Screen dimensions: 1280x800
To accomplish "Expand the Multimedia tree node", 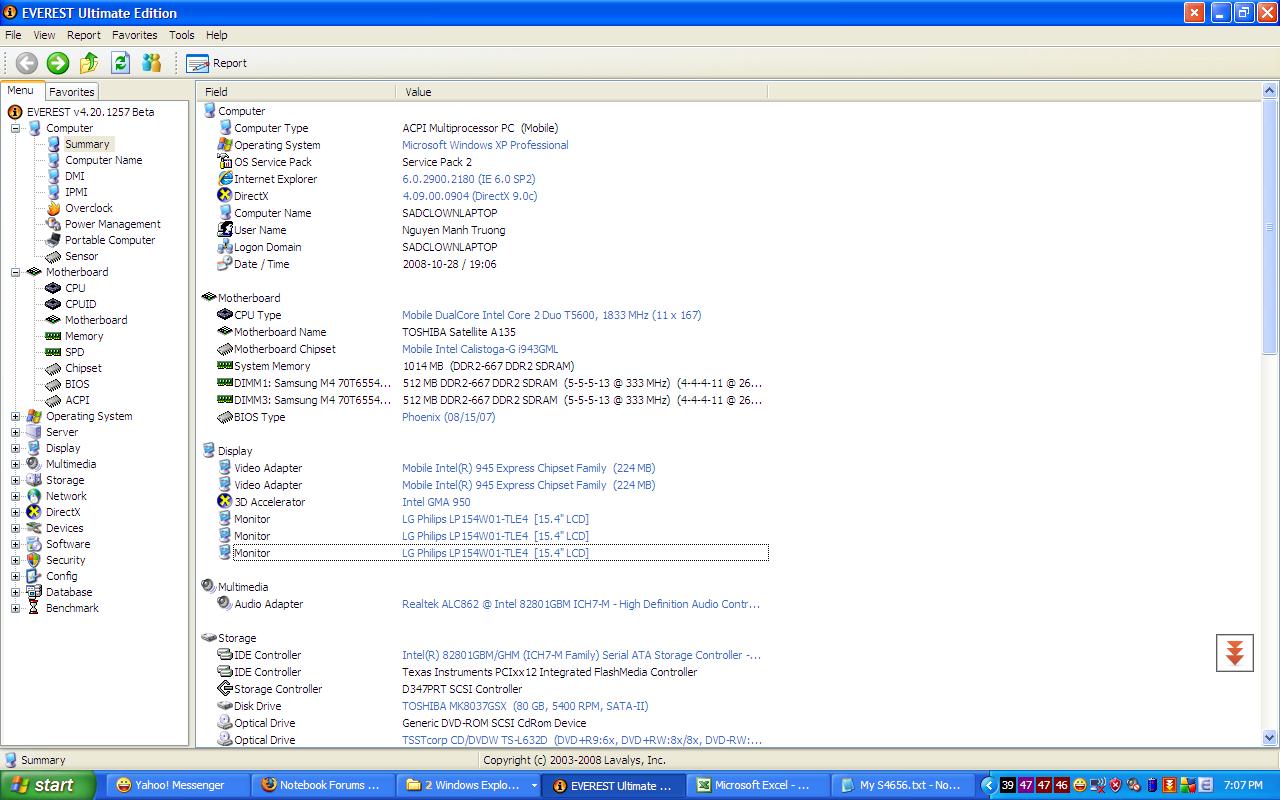I will 16,464.
